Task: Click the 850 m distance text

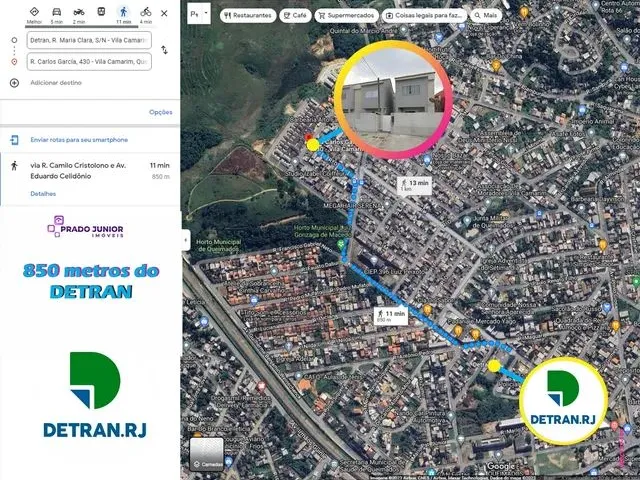Action: (161, 177)
